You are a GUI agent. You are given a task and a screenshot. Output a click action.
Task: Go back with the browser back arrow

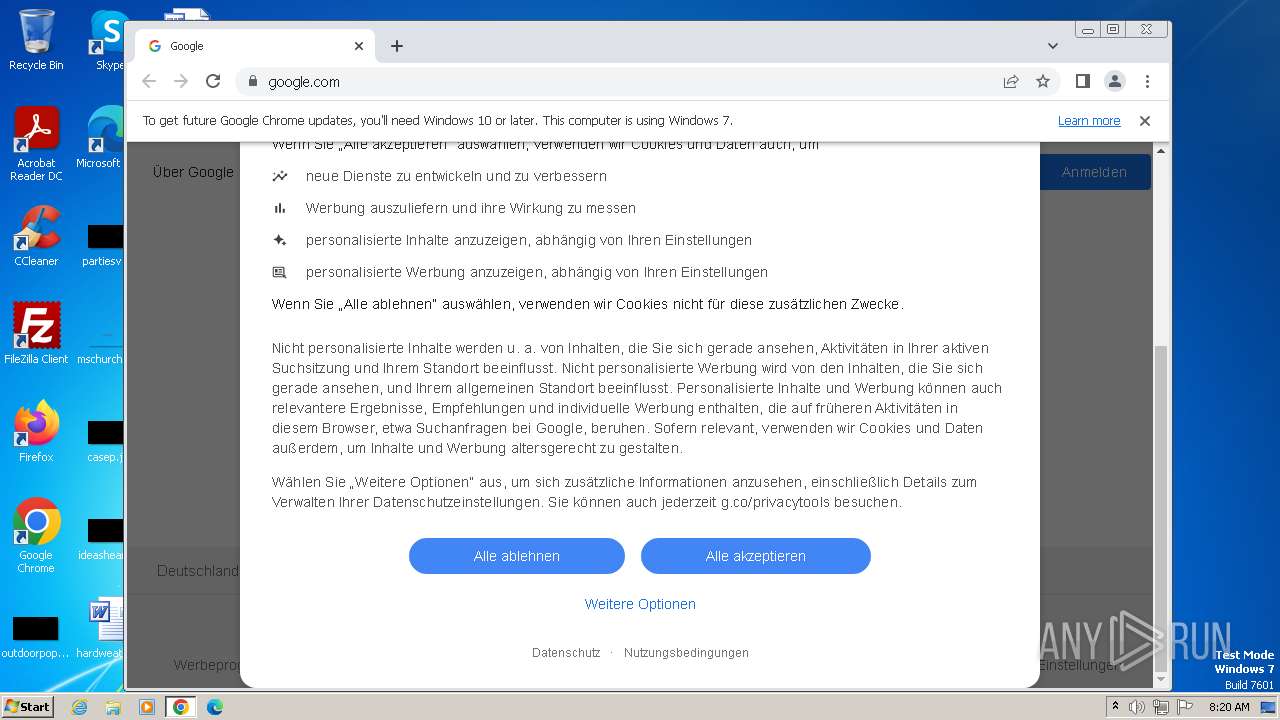[x=149, y=81]
